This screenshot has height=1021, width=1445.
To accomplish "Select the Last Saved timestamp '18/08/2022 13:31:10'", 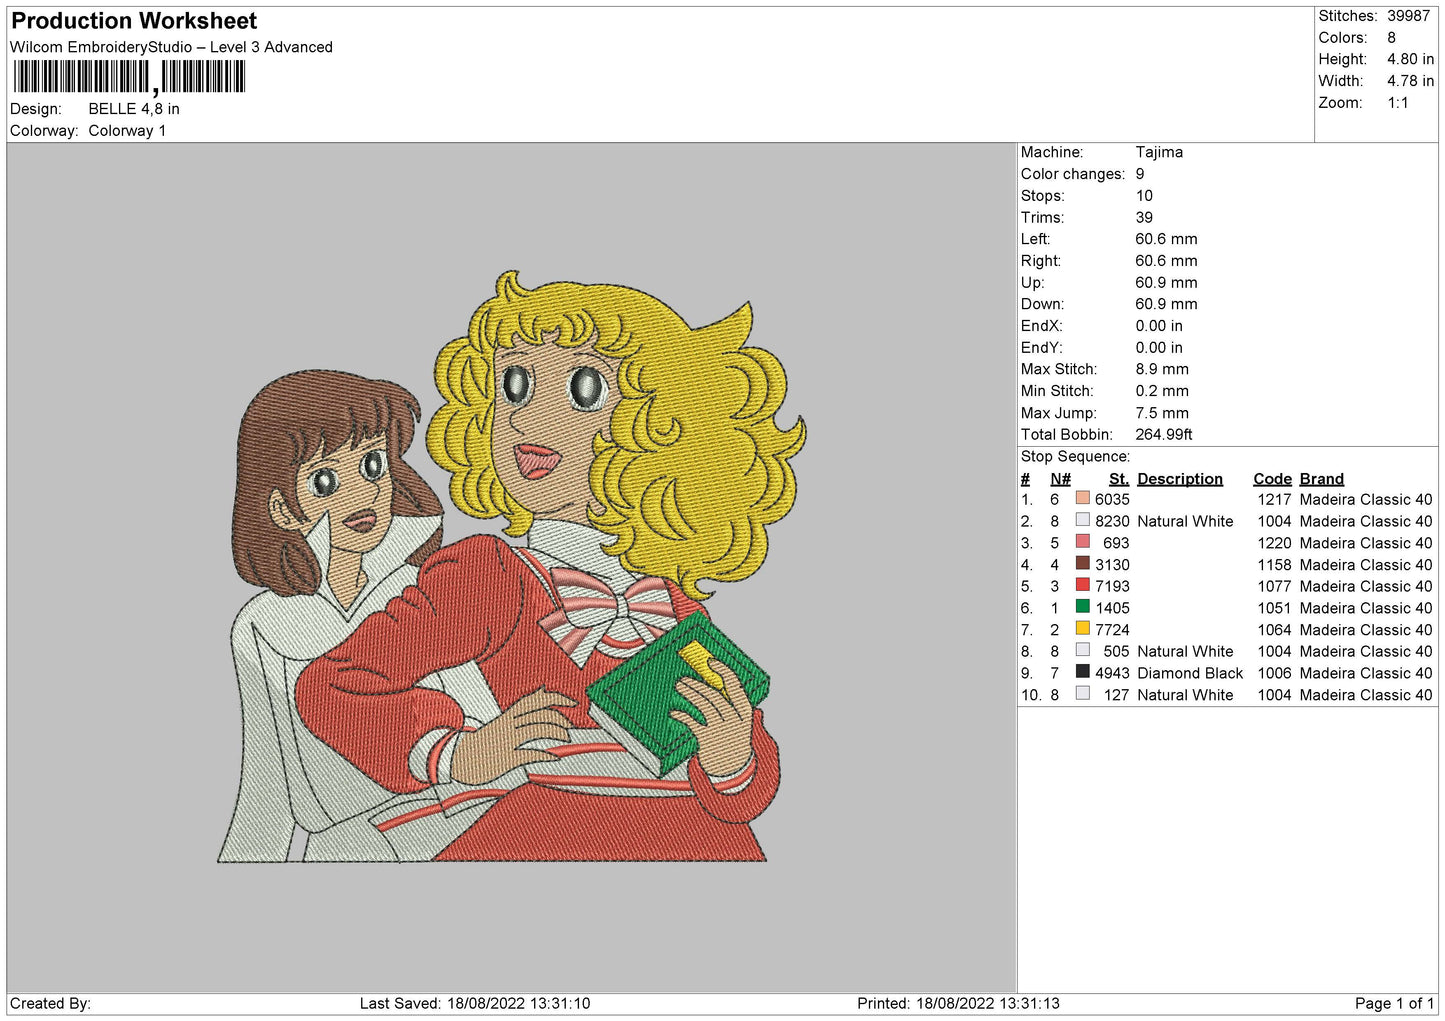I will coord(518,1003).
